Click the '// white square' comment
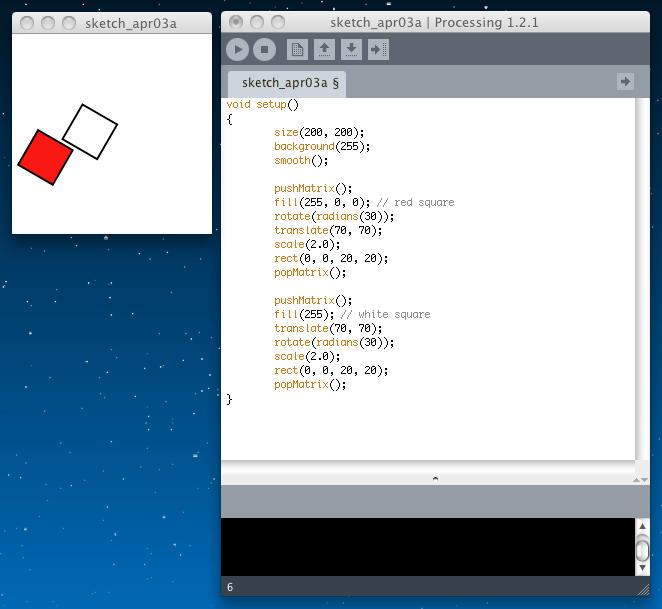This screenshot has width=662, height=609. coord(385,314)
